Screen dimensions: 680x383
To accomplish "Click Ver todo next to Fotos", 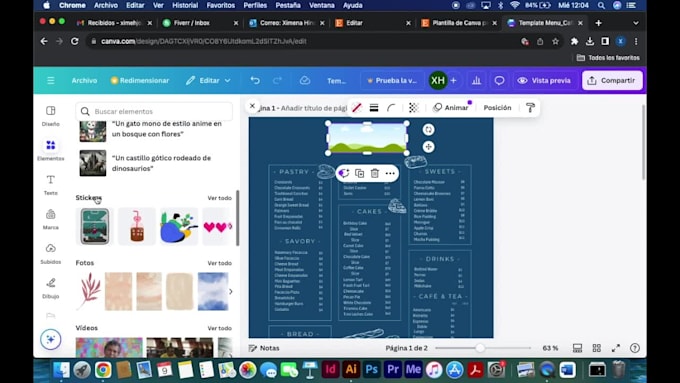I will click(219, 263).
